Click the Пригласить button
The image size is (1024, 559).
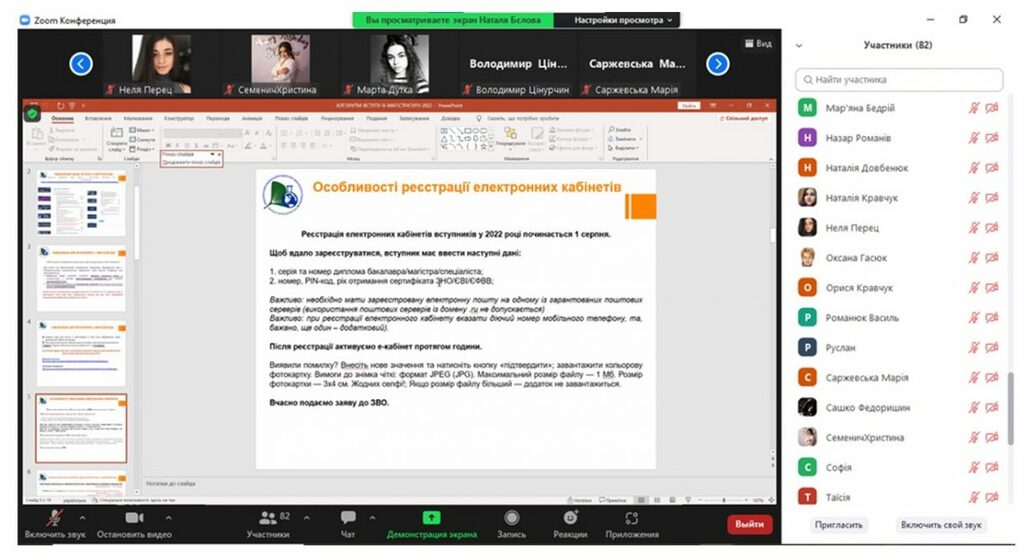(x=839, y=525)
